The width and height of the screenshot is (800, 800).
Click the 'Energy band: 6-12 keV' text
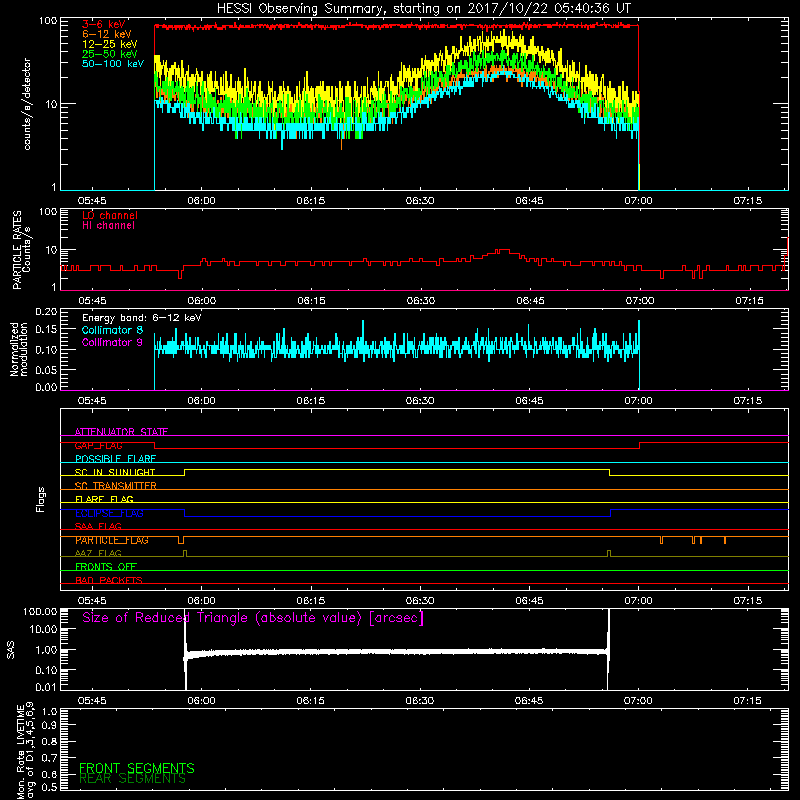(142, 318)
